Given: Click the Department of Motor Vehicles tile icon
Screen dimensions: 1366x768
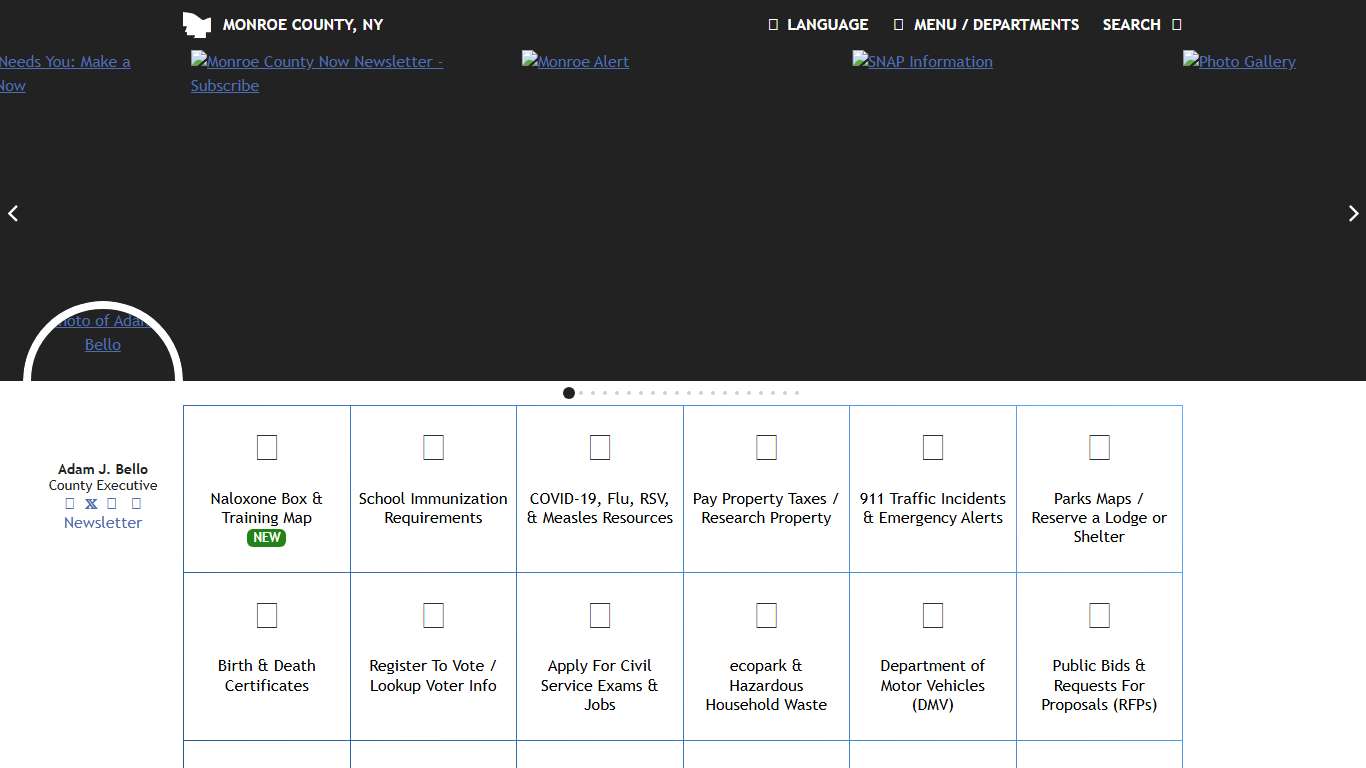Looking at the screenshot, I should pyautogui.click(x=933, y=615).
